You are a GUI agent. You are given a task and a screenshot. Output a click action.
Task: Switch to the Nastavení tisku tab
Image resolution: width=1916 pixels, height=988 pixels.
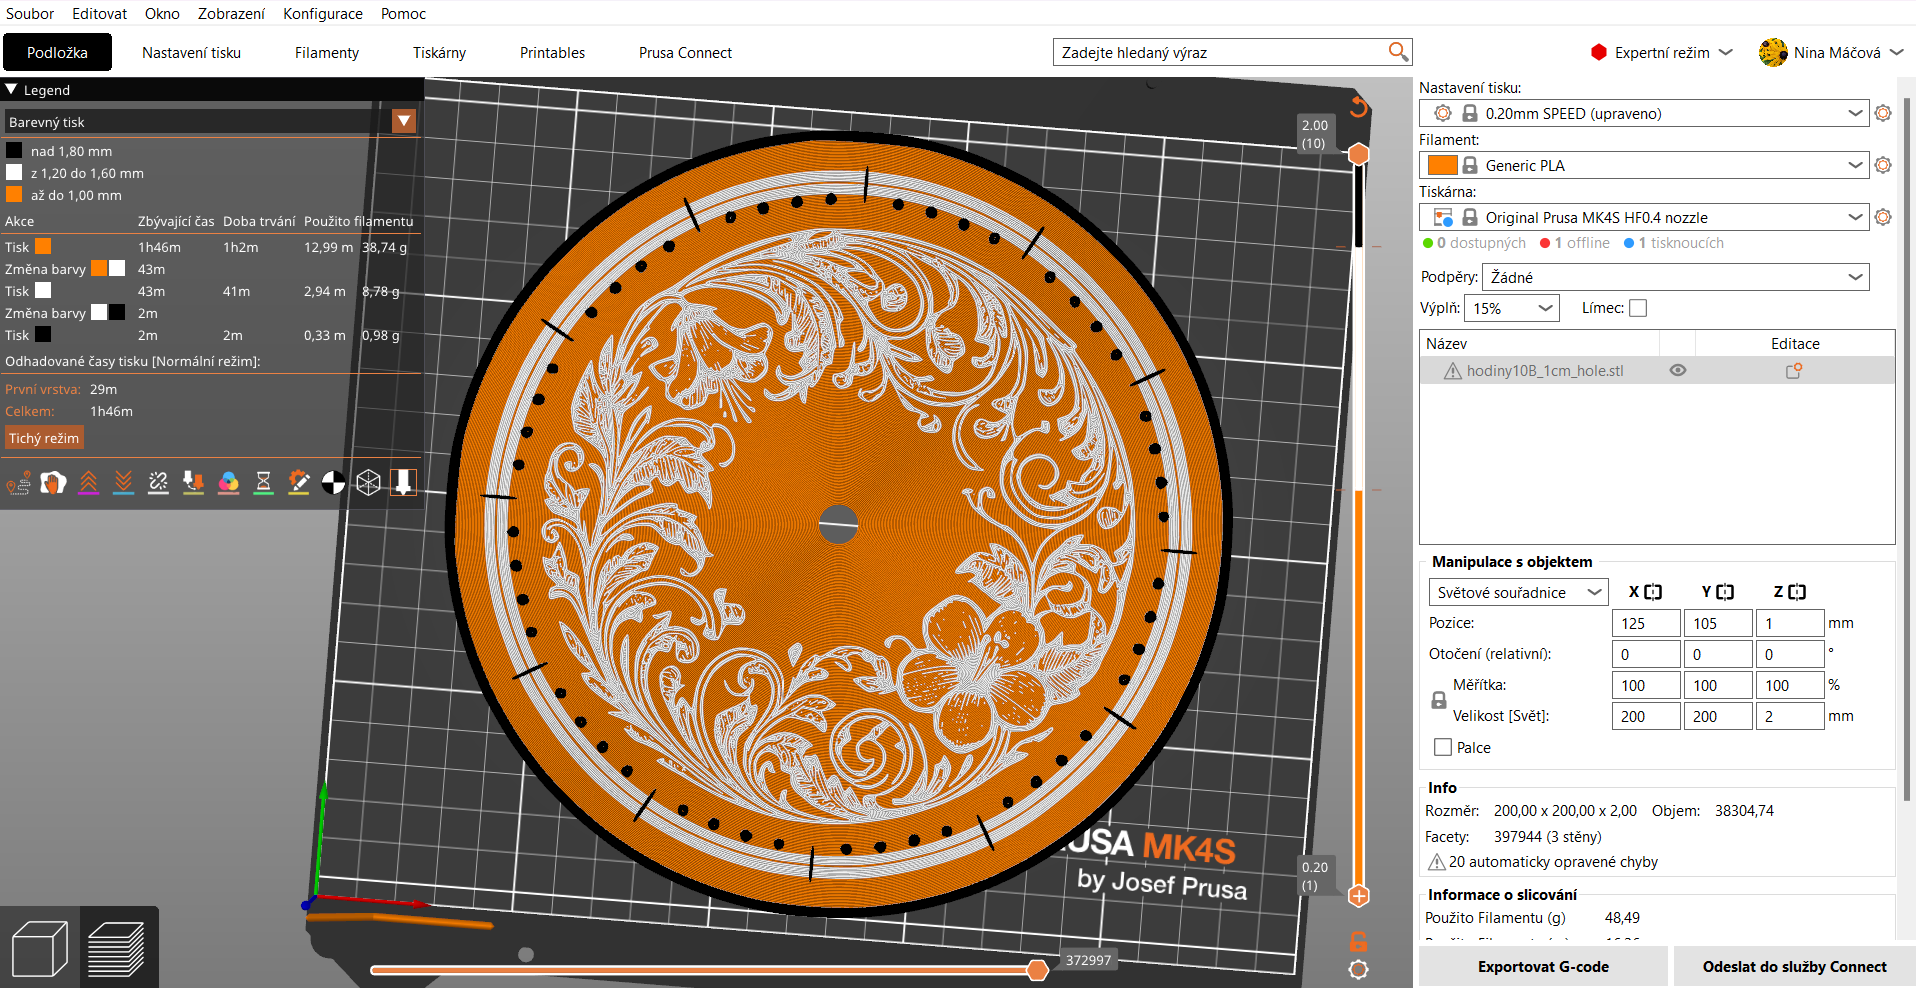[191, 52]
